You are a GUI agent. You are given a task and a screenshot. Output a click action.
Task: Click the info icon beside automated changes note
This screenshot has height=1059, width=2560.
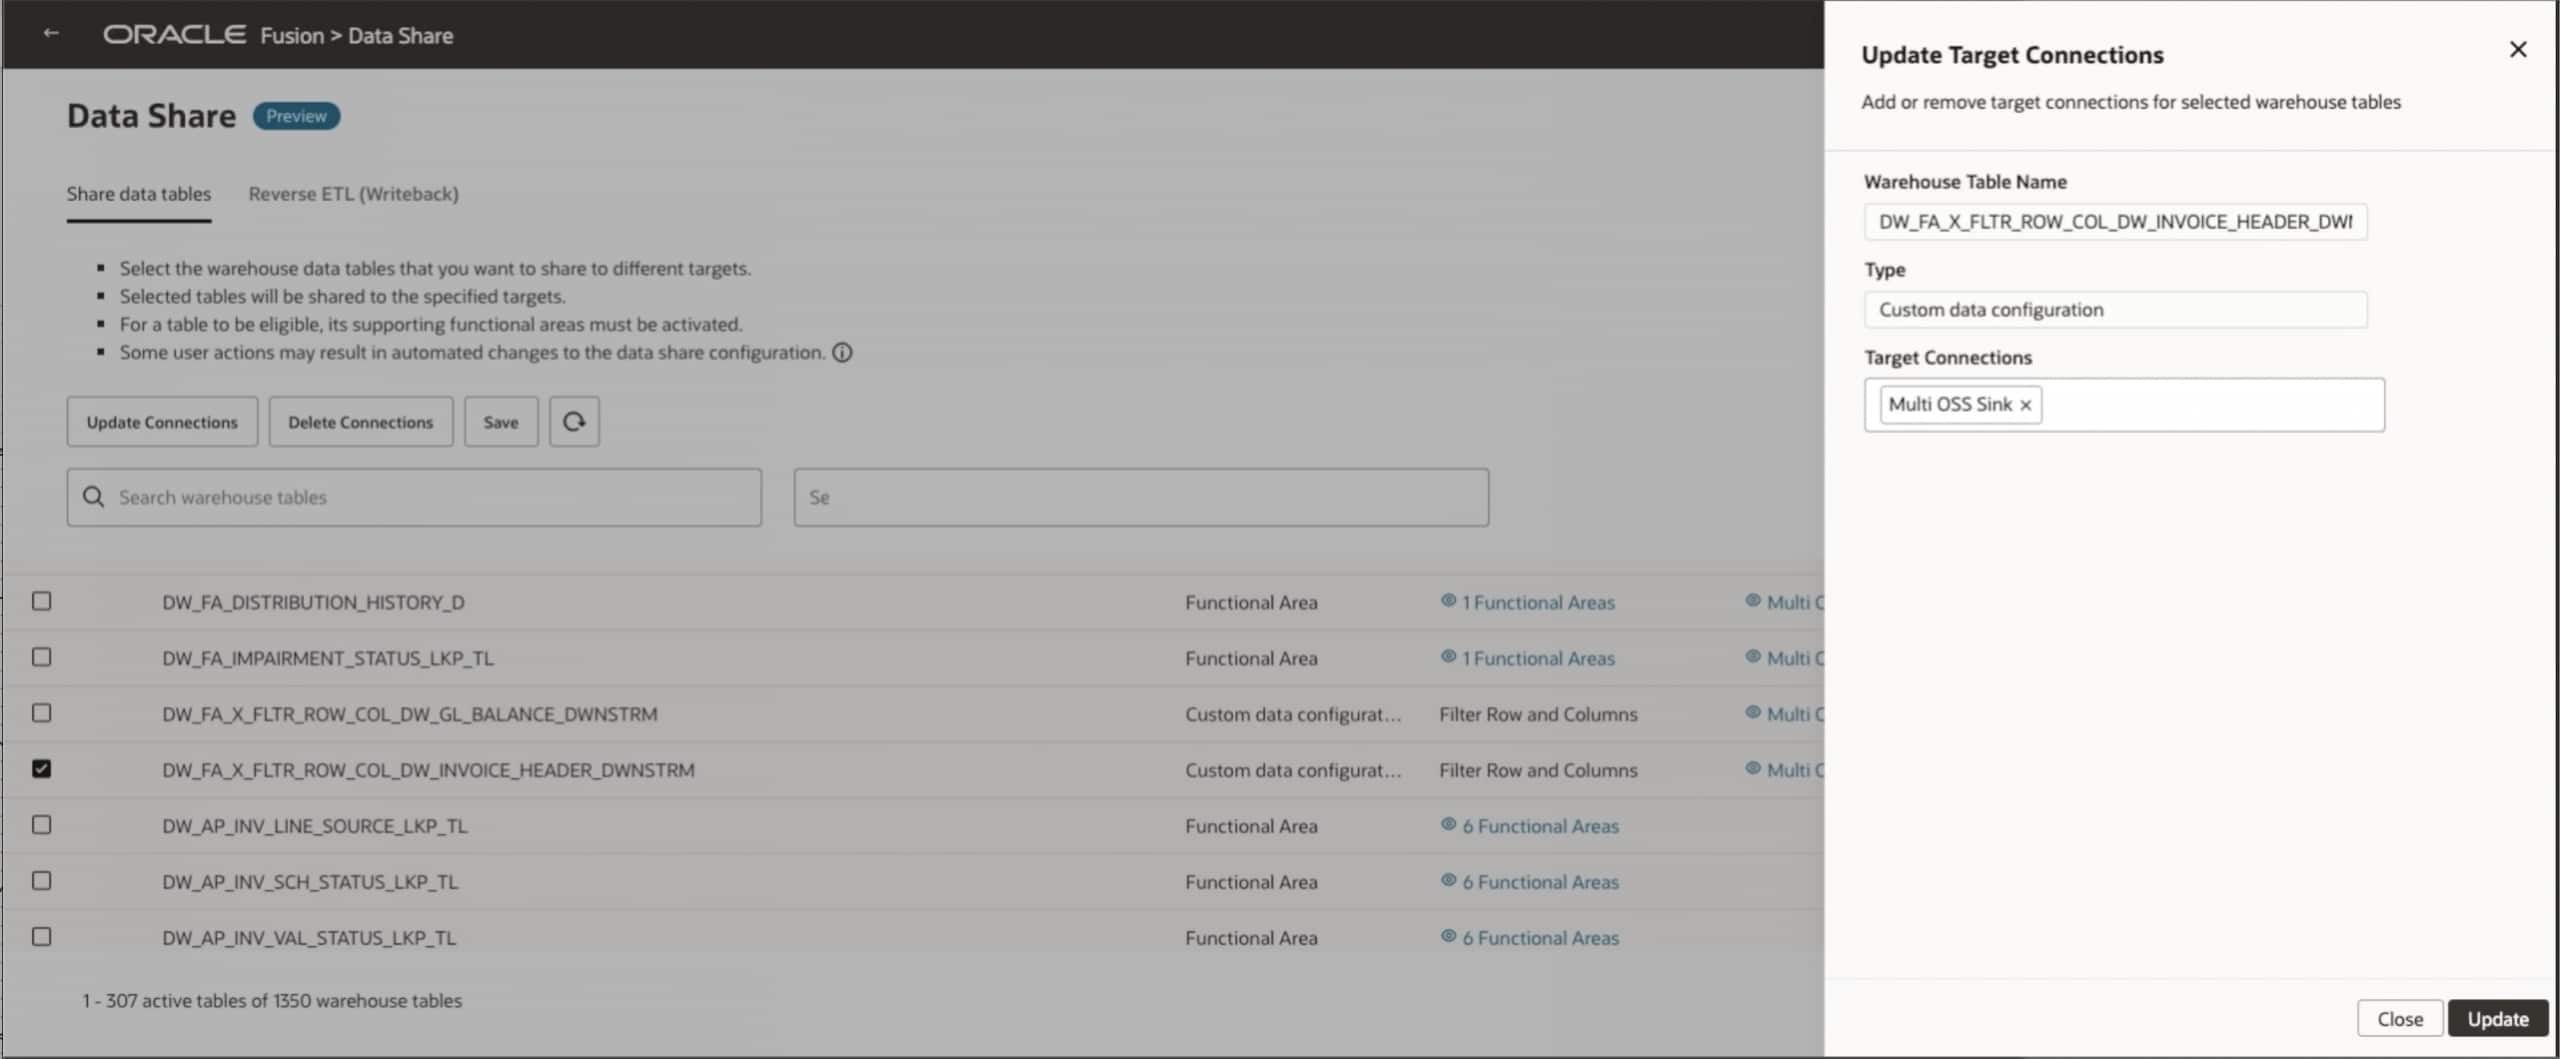843,353
